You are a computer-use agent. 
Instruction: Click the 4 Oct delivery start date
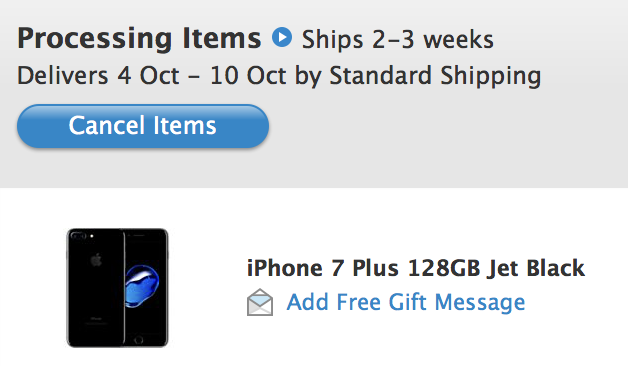tap(148, 76)
